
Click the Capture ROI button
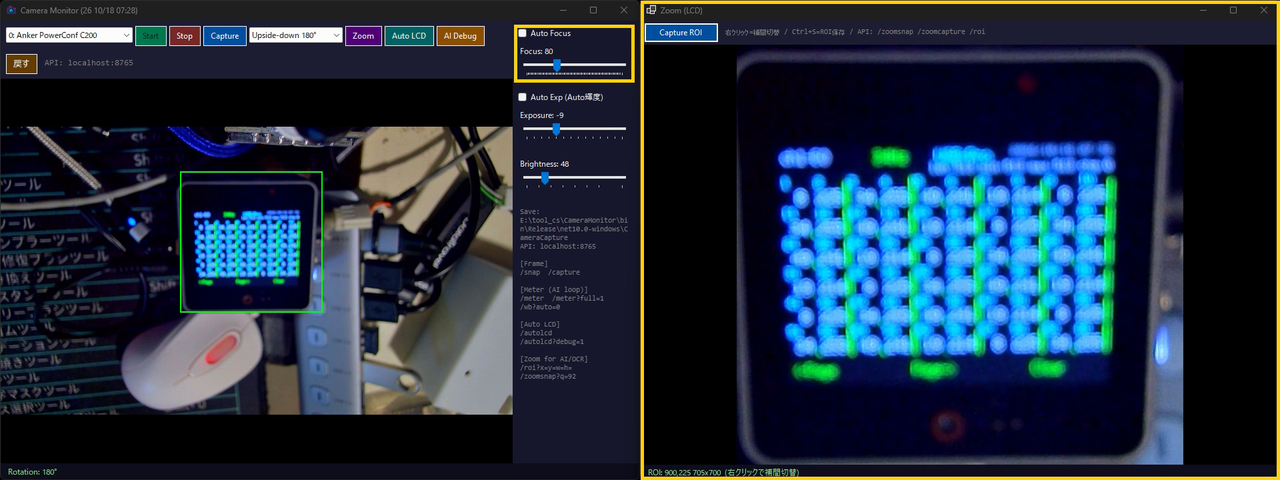(681, 32)
